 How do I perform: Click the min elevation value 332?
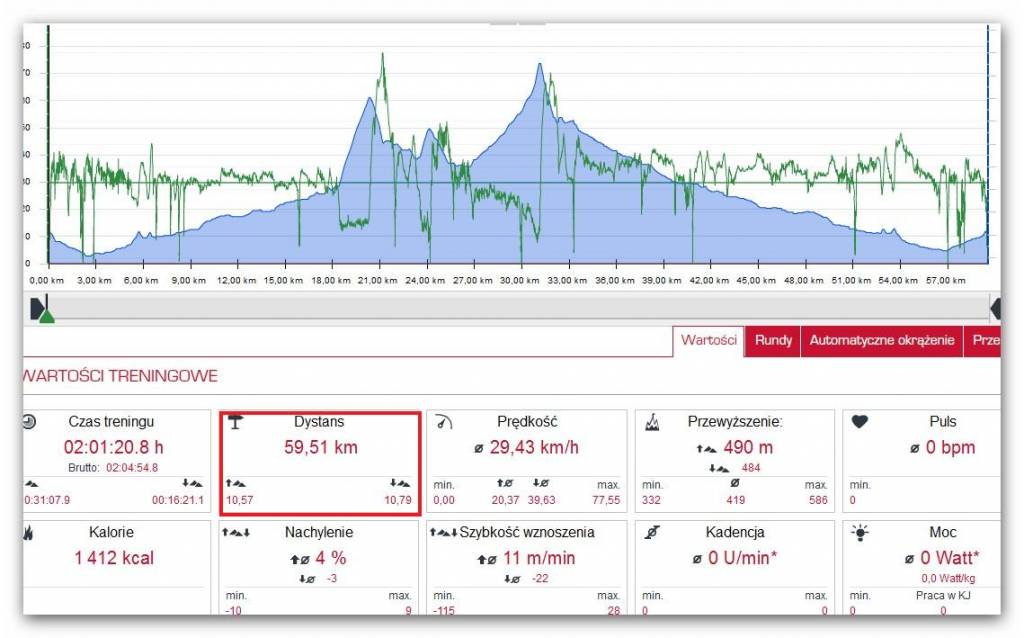(x=651, y=500)
